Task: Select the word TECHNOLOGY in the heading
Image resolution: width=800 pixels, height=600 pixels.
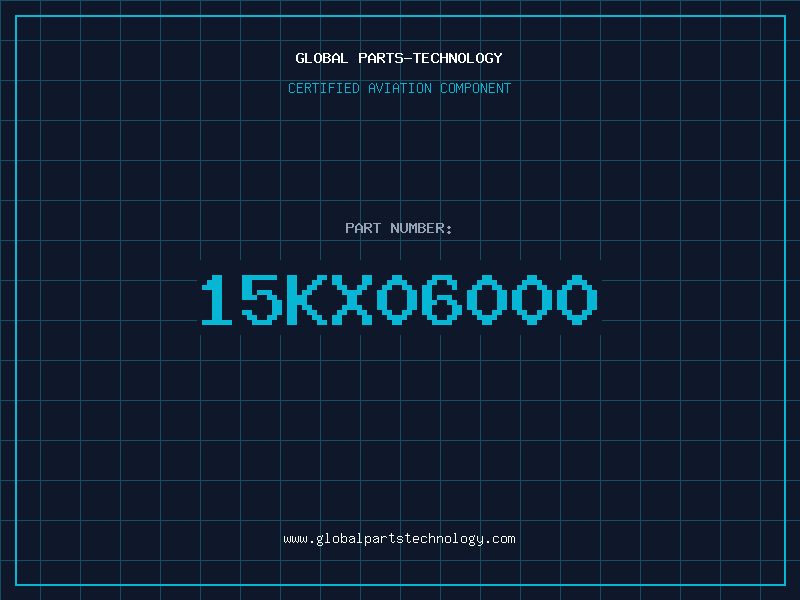Action: pos(458,58)
